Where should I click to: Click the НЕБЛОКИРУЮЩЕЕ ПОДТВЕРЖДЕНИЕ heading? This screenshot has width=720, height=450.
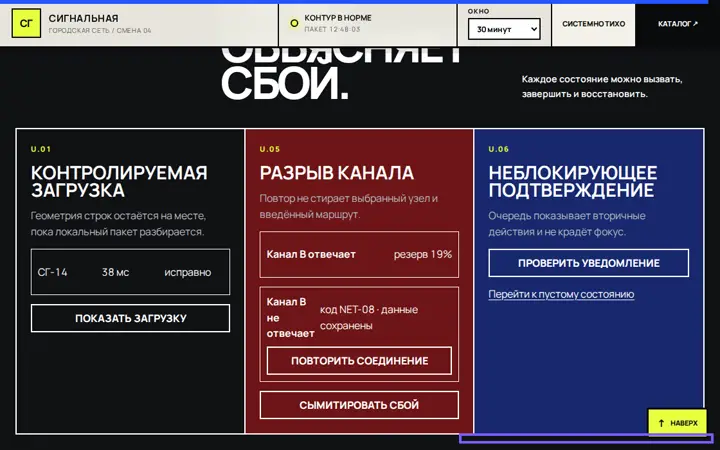573,181
